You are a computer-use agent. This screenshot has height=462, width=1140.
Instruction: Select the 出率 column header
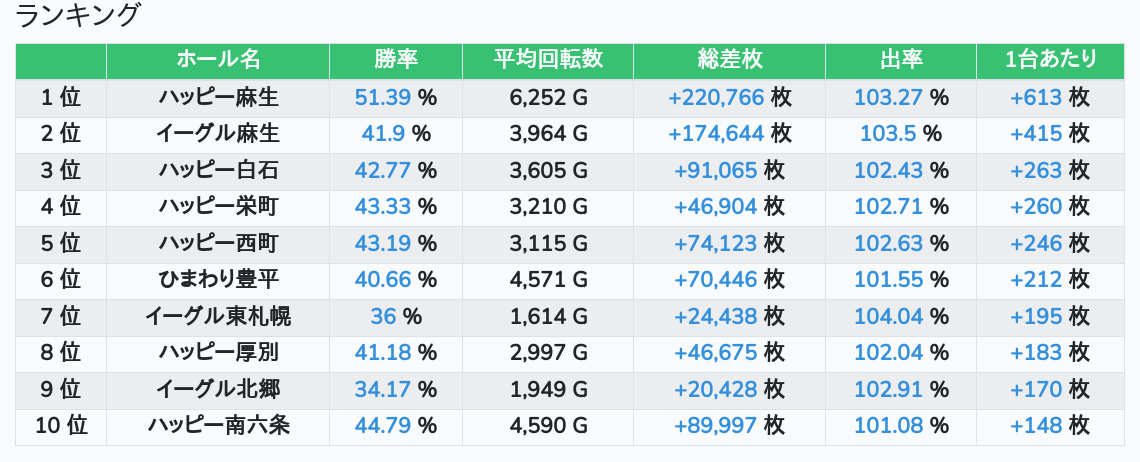pyautogui.click(x=901, y=60)
